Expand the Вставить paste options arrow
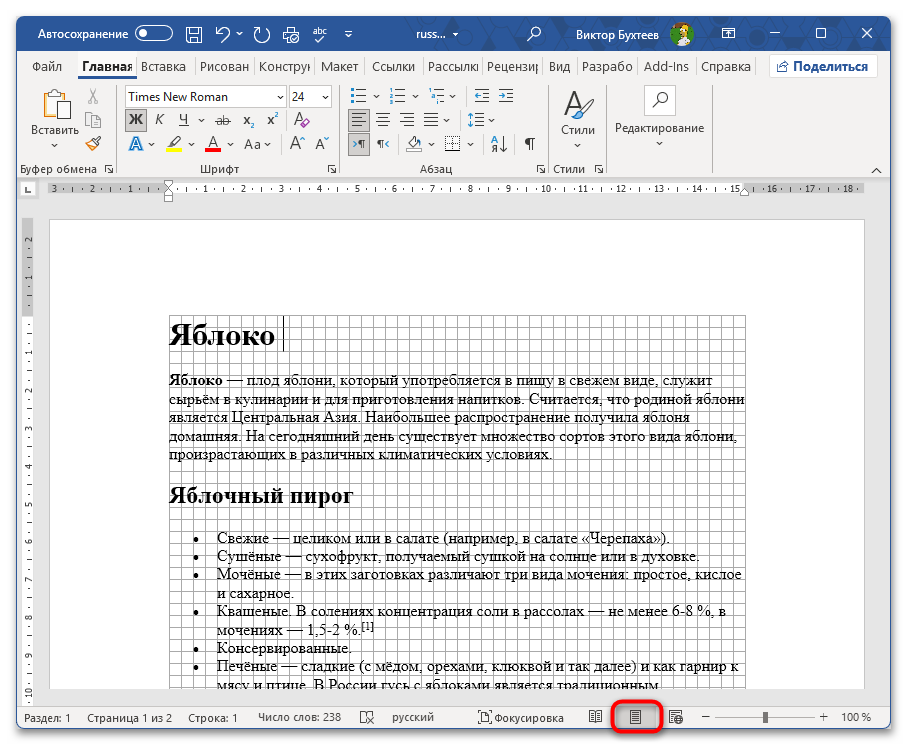This screenshot has height=745, width=907. pyautogui.click(x=54, y=145)
